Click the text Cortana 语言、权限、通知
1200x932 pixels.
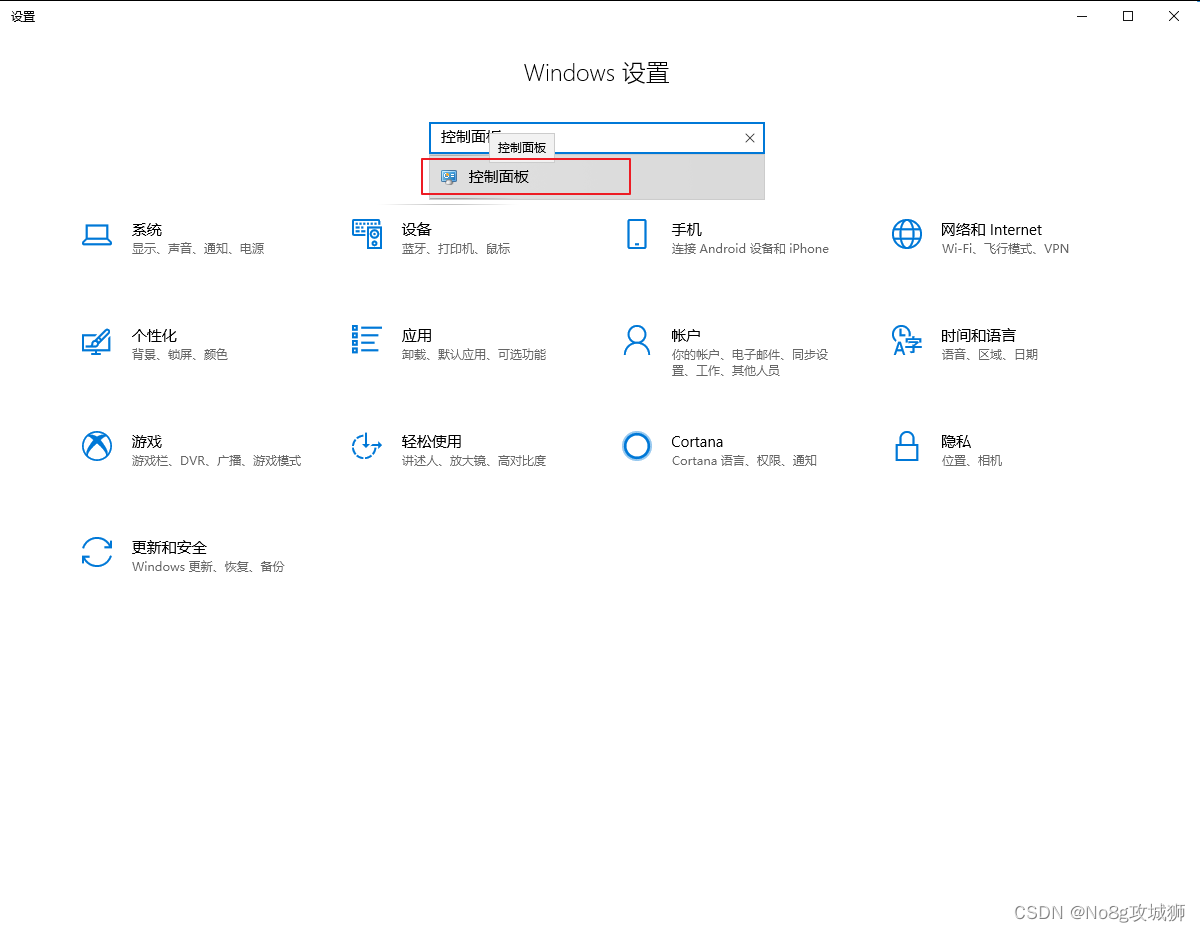coord(744,461)
